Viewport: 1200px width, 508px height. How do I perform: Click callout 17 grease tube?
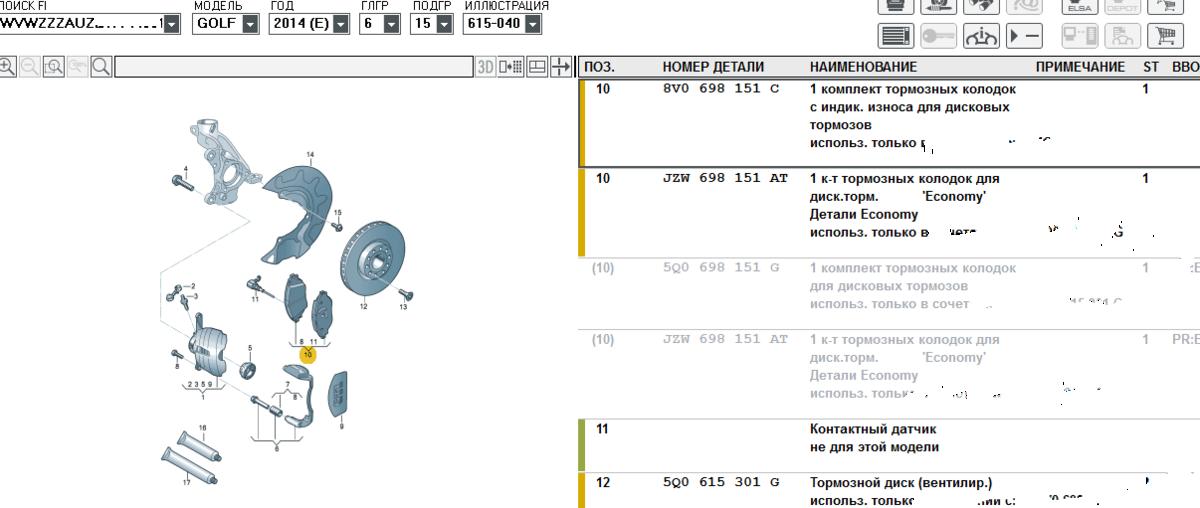click(186, 482)
